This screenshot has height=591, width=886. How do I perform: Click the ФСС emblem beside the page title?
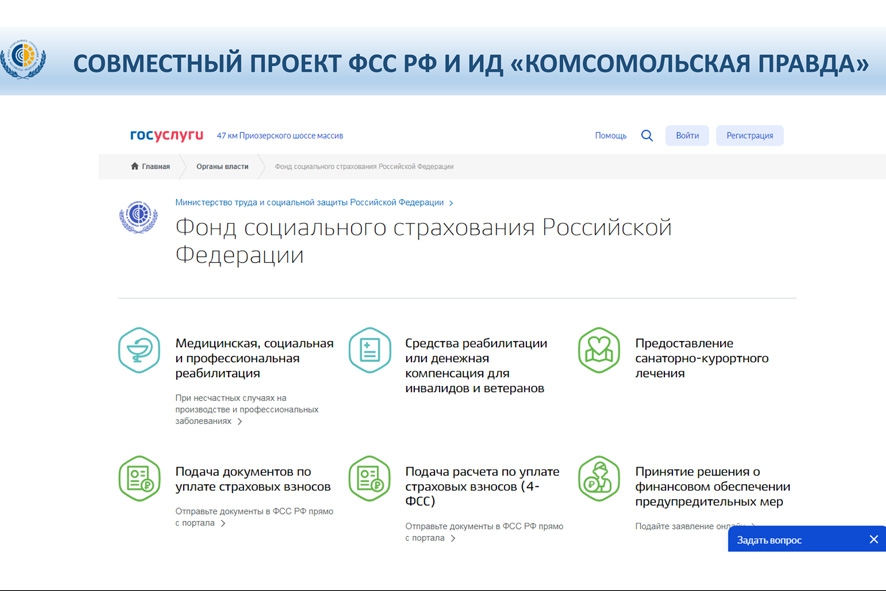click(138, 217)
